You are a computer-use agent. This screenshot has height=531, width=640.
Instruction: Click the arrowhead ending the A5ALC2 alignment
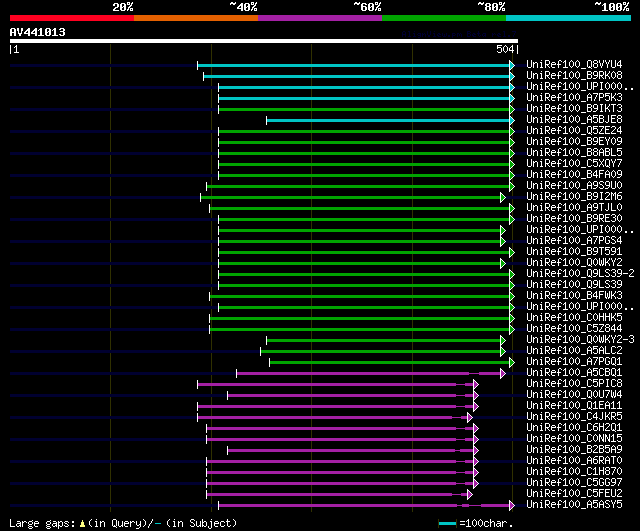point(503,351)
